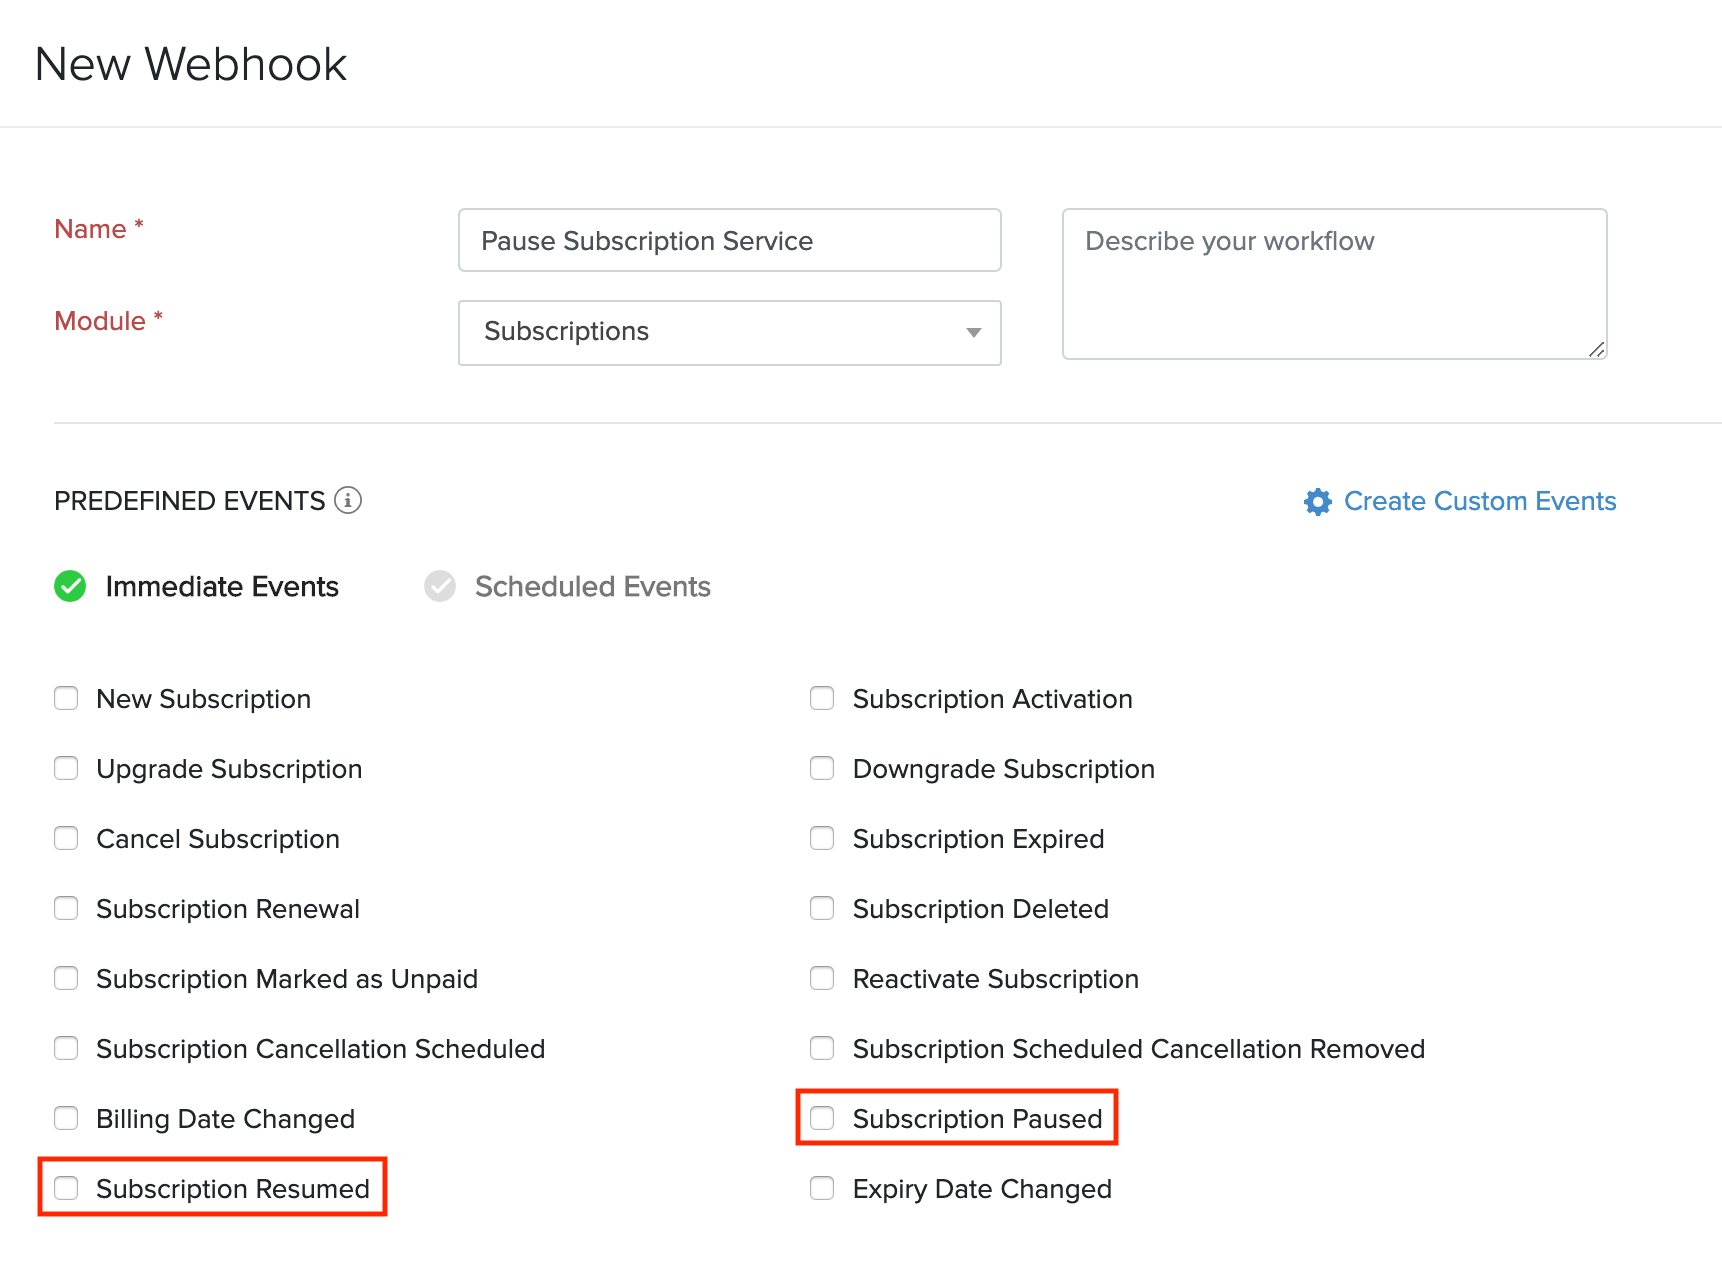Check the Downgrade Subscription checkbox
The height and width of the screenshot is (1280, 1722).
tap(822, 768)
